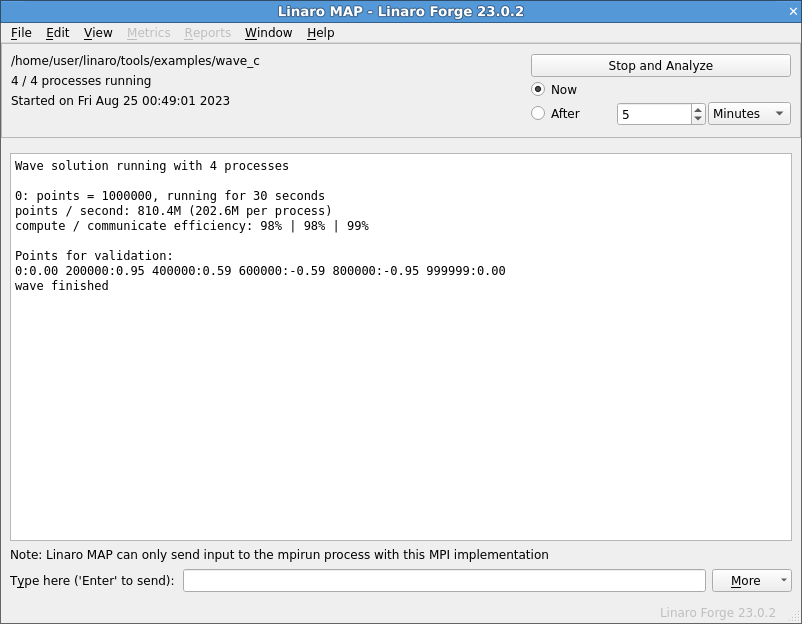Expand the More button dropdown arrow
The image size is (802, 624).
783,581
